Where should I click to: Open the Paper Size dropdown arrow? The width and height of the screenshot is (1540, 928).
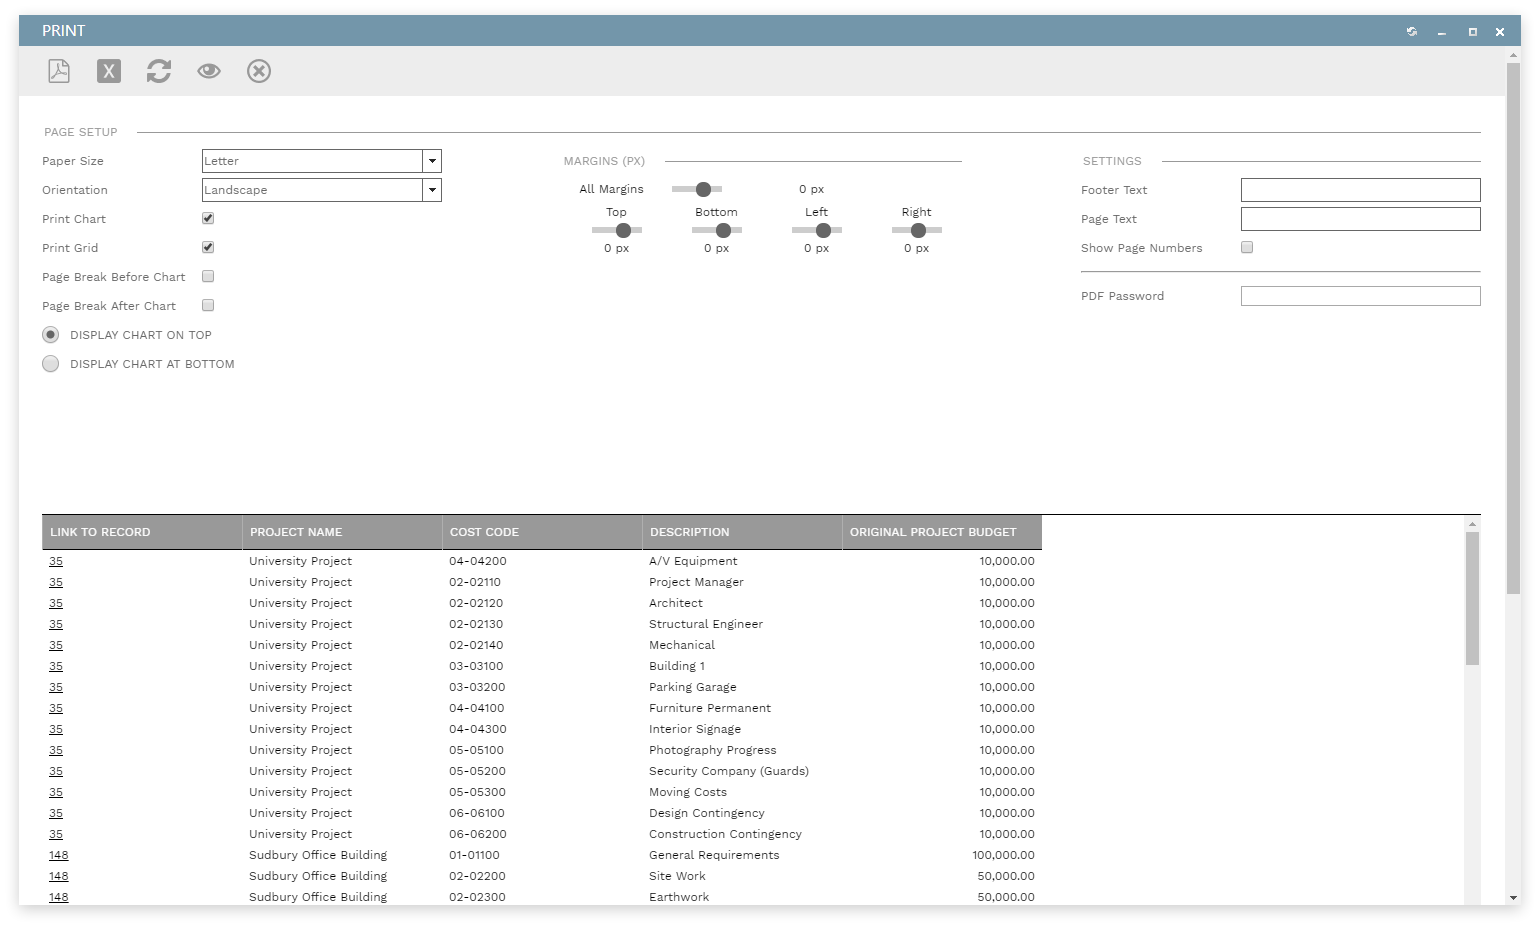coord(431,161)
